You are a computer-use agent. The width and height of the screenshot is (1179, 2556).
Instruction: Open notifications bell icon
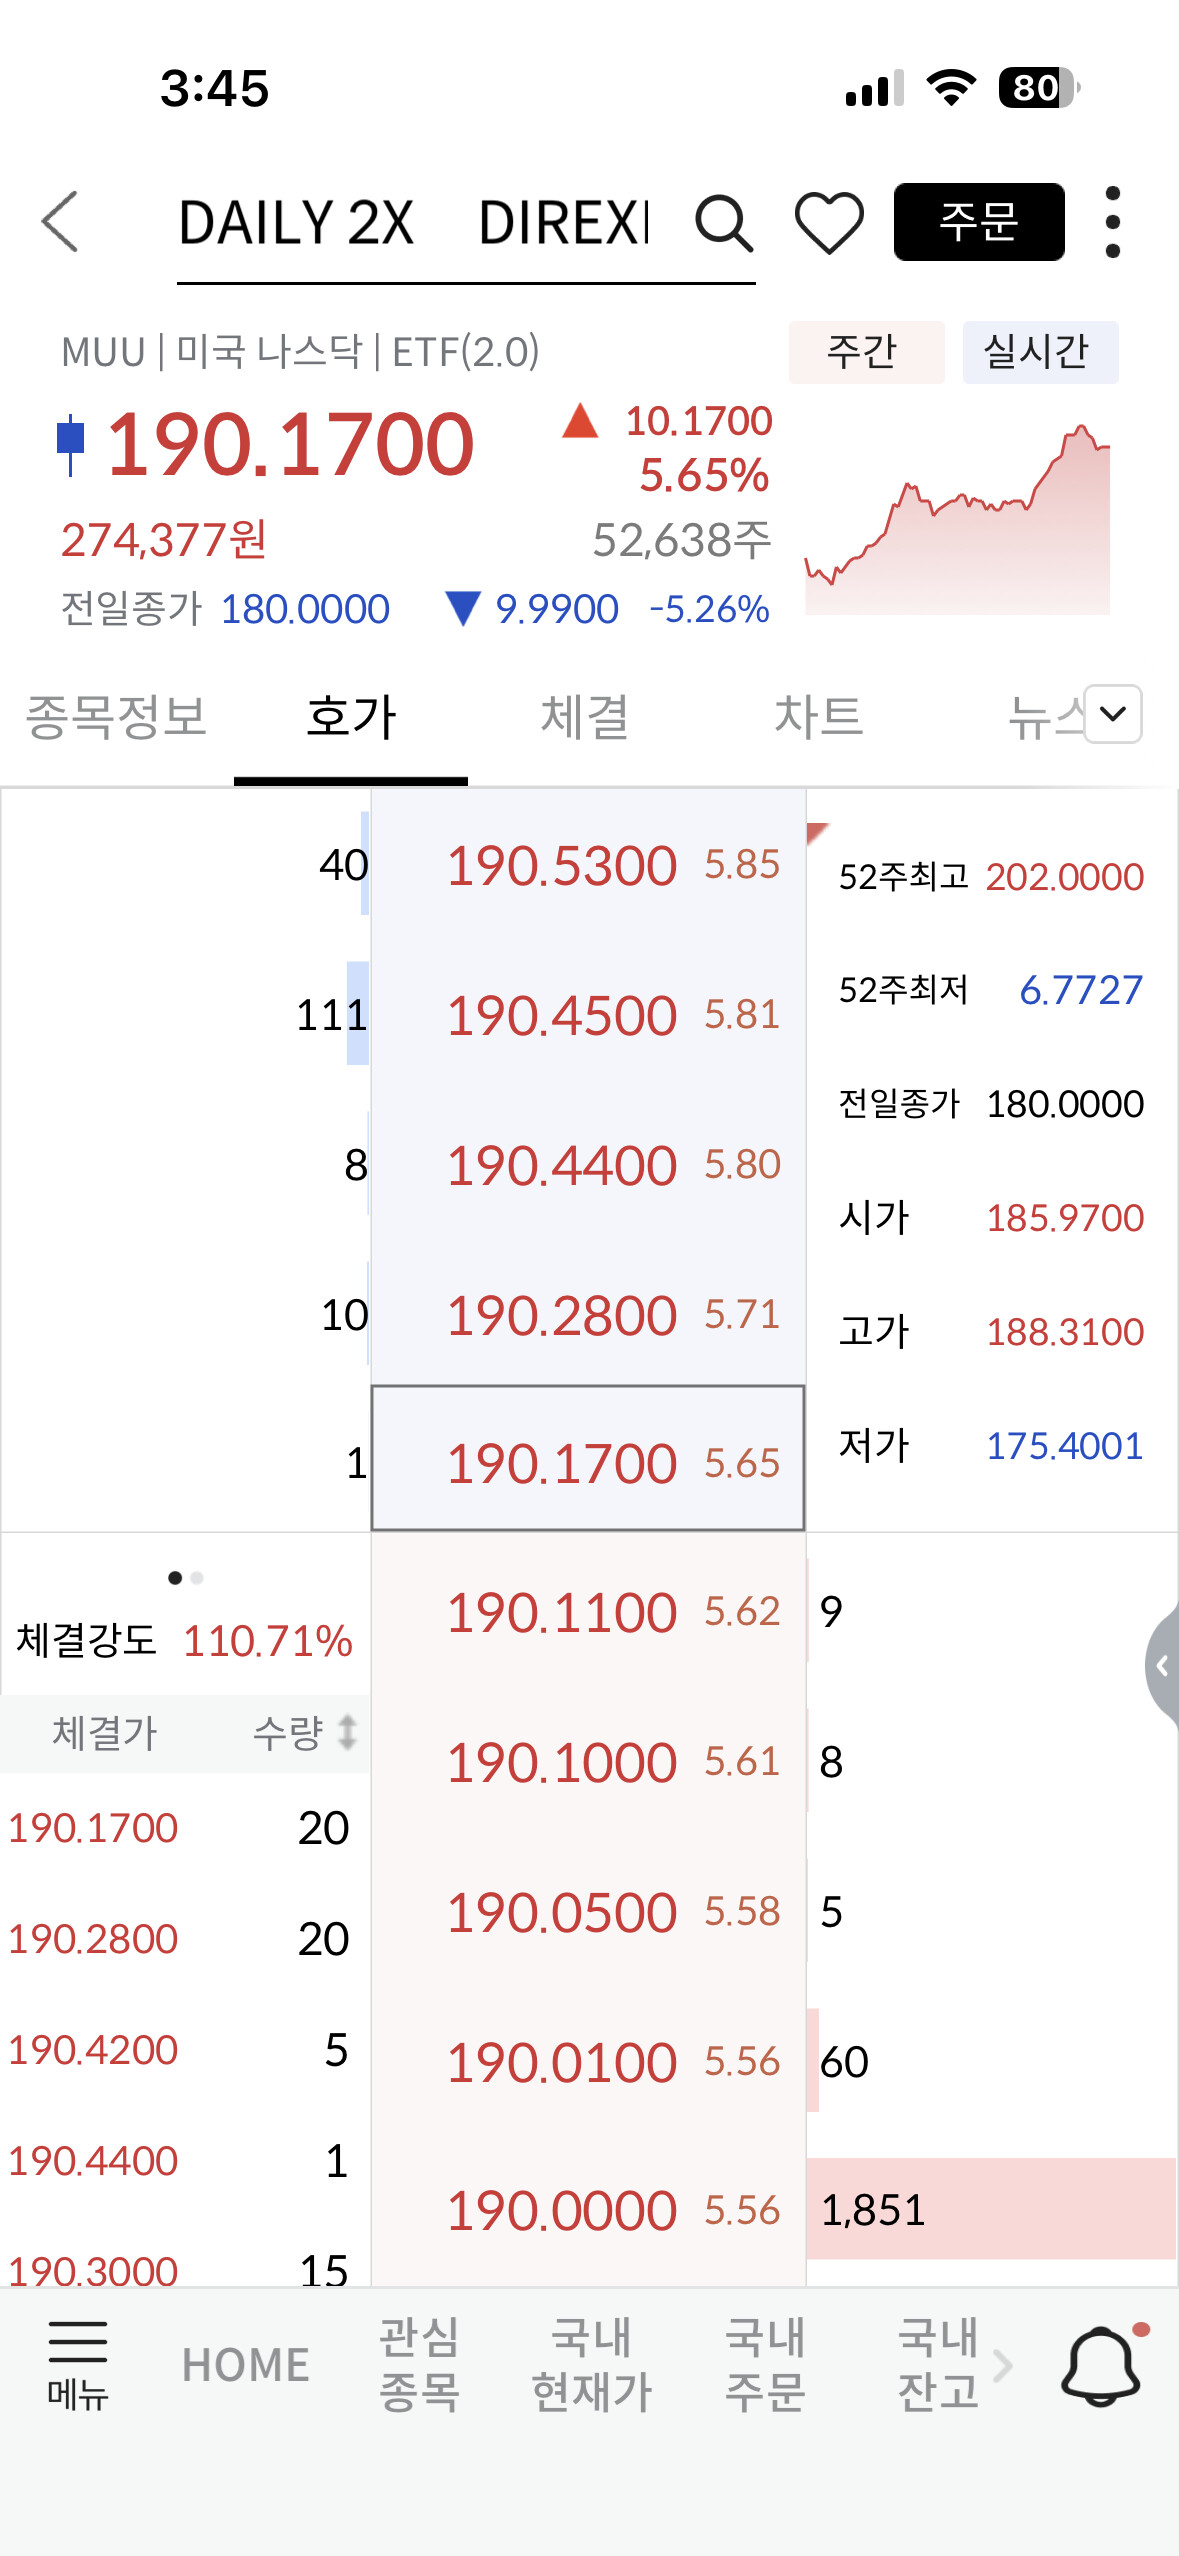click(x=1101, y=2365)
